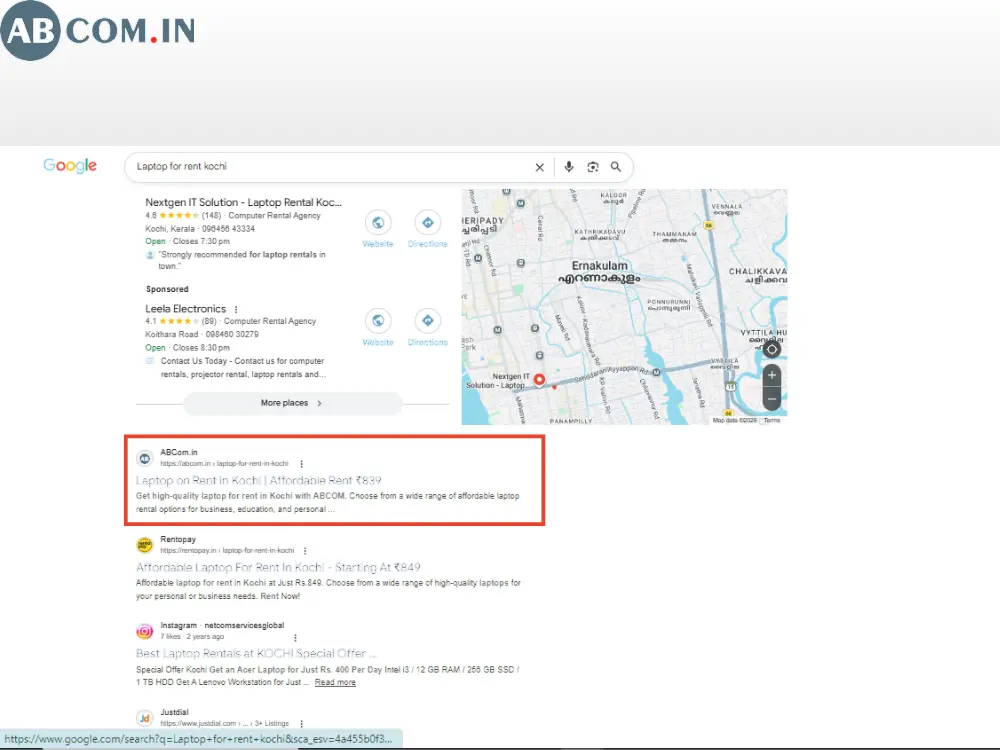Start voice search with microphone icon
Screen dimensions: 1000x750
click(569, 166)
